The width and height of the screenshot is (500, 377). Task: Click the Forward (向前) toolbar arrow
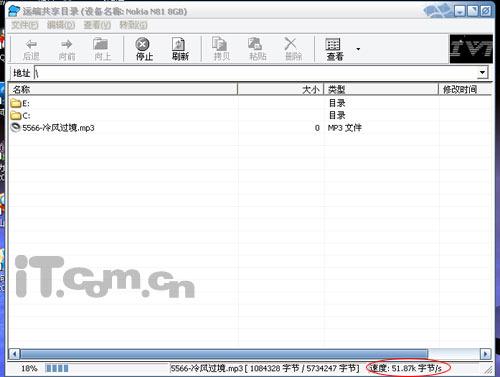67,49
